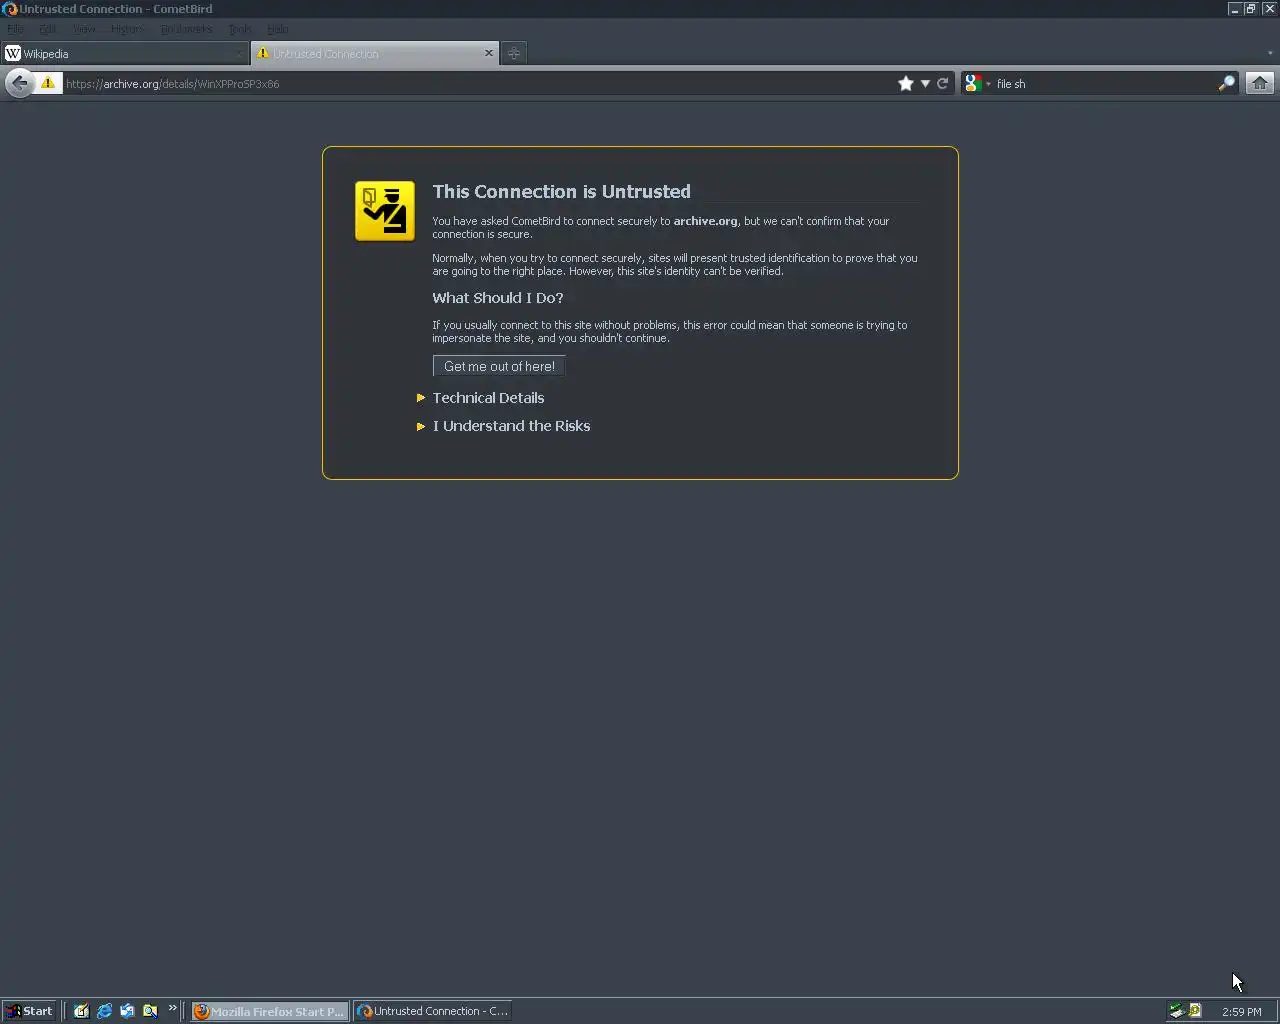Open the Bookmarks menu
The height and width of the screenshot is (1024, 1280).
click(186, 29)
